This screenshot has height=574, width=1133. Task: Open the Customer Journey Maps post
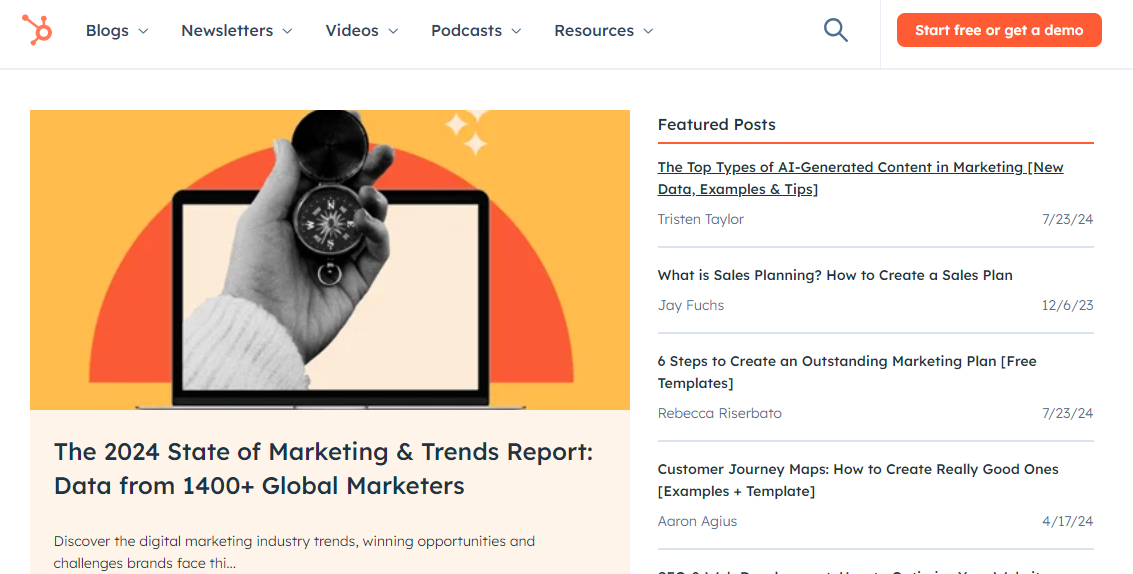pyautogui.click(x=858, y=480)
